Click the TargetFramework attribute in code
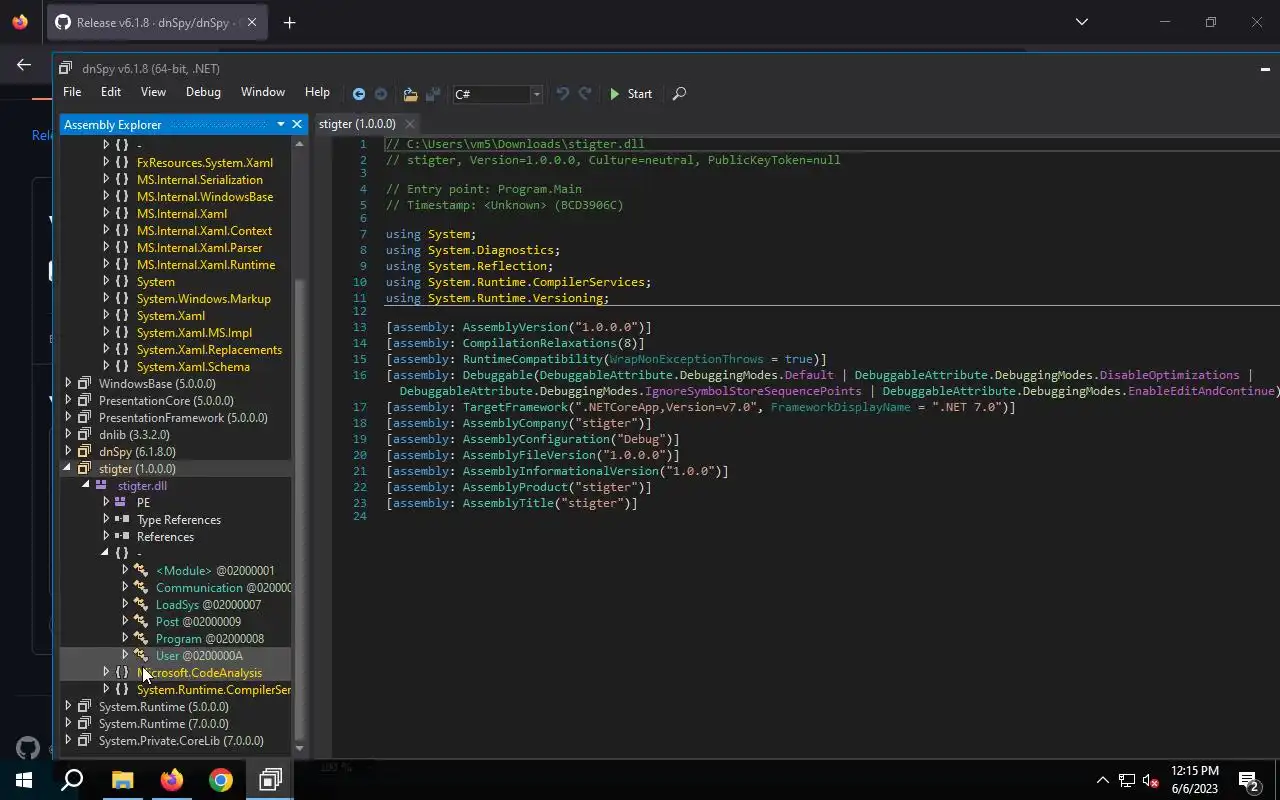Viewport: 1280px width, 800px height. [515, 407]
